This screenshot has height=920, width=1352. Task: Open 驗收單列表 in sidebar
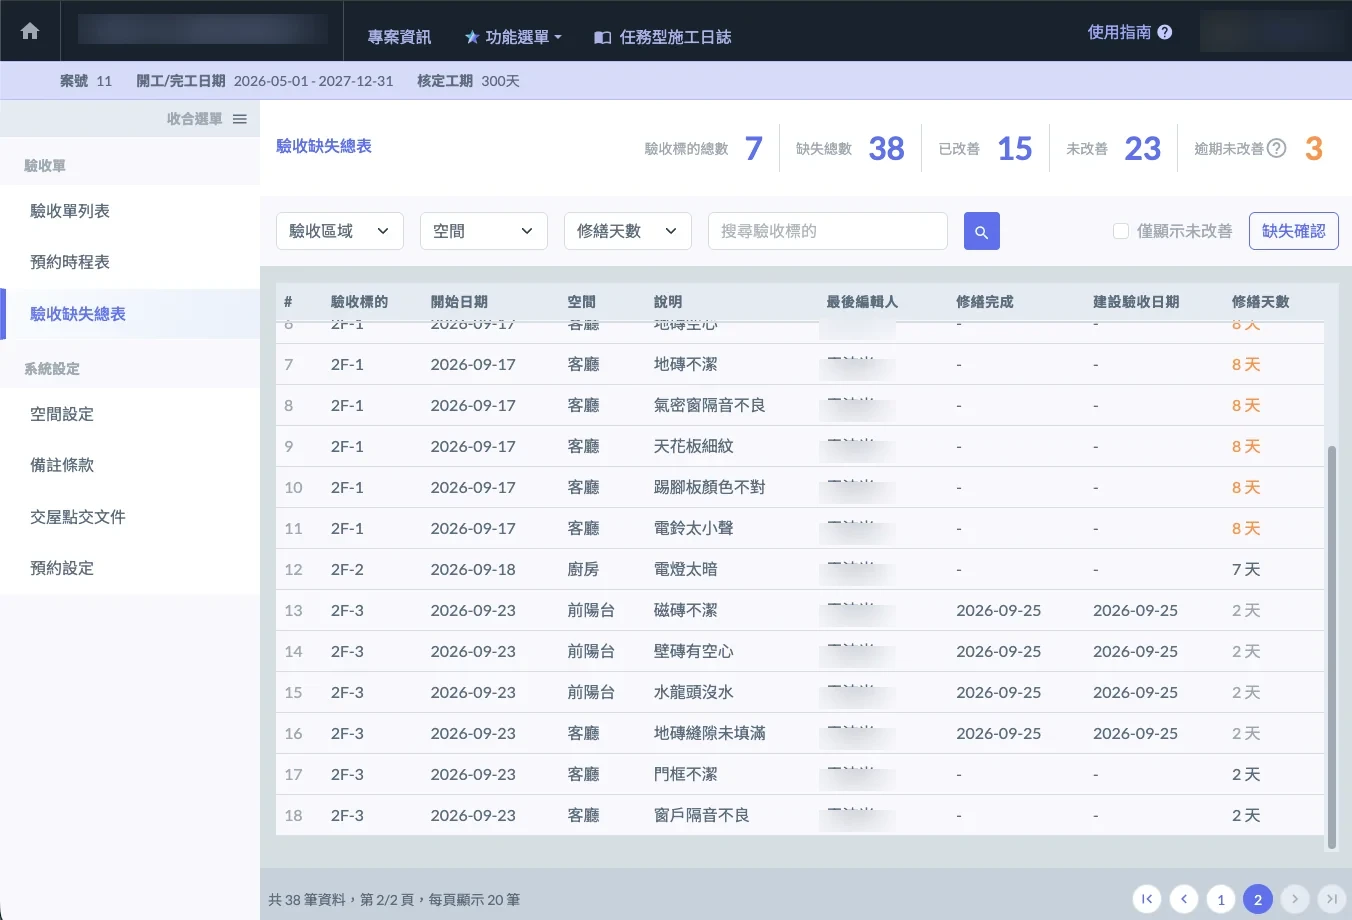pyautogui.click(x=130, y=211)
